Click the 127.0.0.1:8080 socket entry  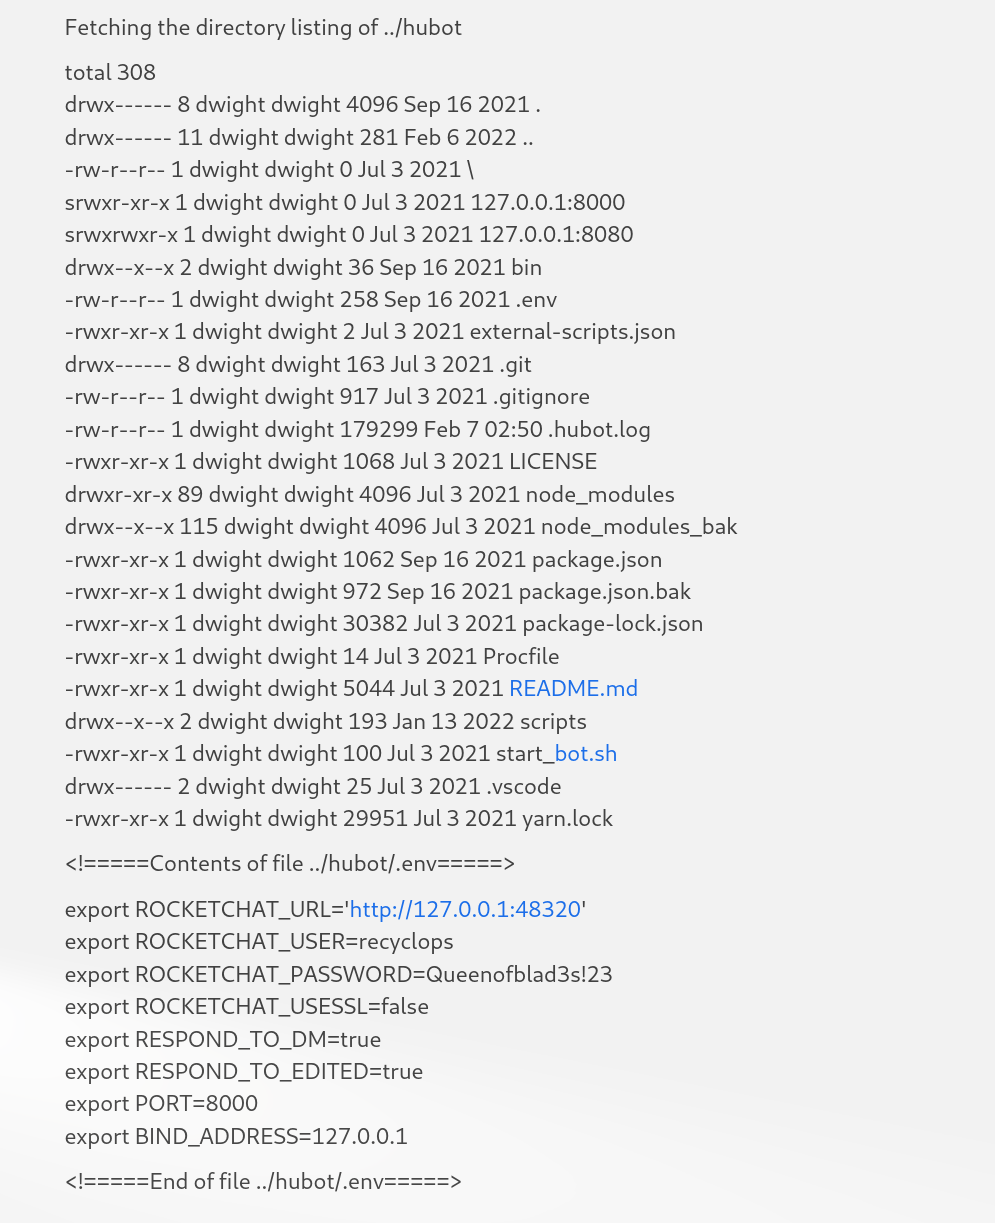point(349,234)
